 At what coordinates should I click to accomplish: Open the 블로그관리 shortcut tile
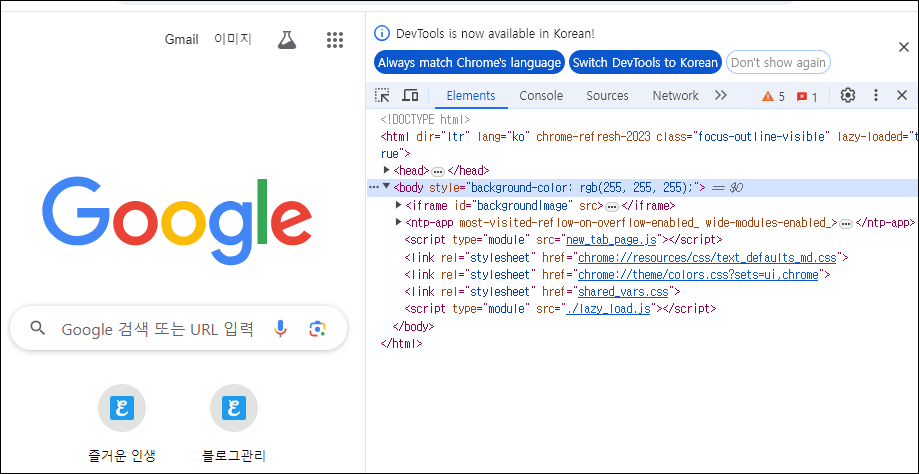tap(234, 424)
